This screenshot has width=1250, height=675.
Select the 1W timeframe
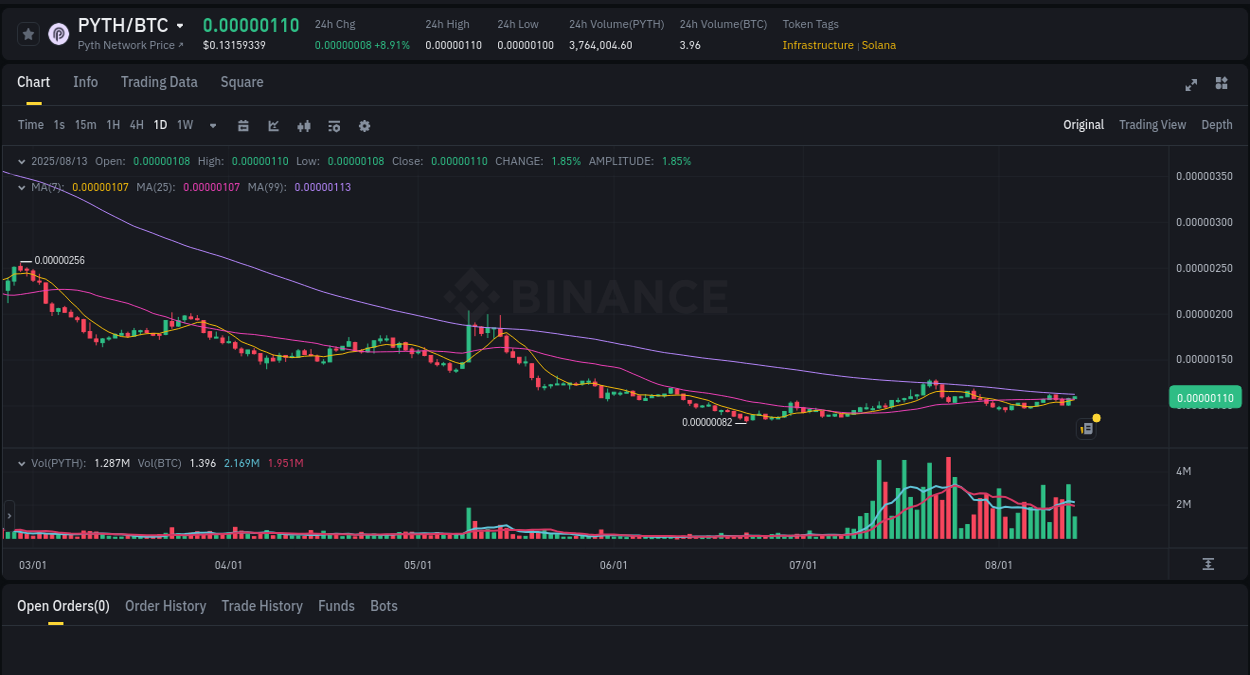point(184,125)
